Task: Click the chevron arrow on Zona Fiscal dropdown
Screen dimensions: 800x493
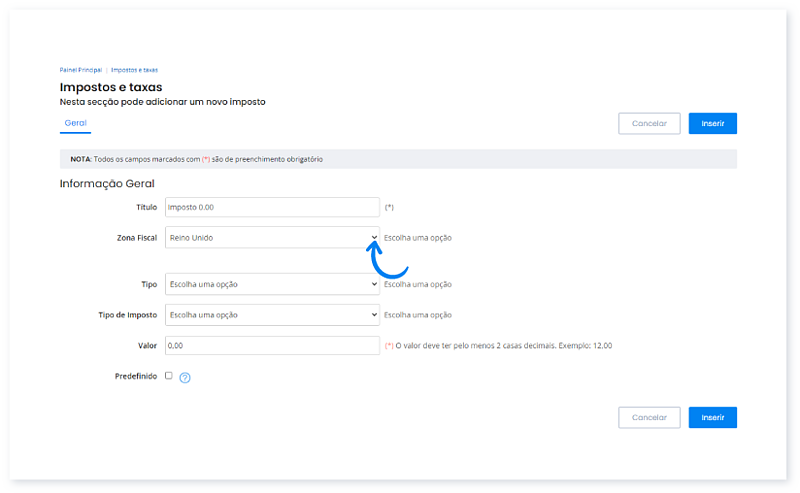Action: 374,238
